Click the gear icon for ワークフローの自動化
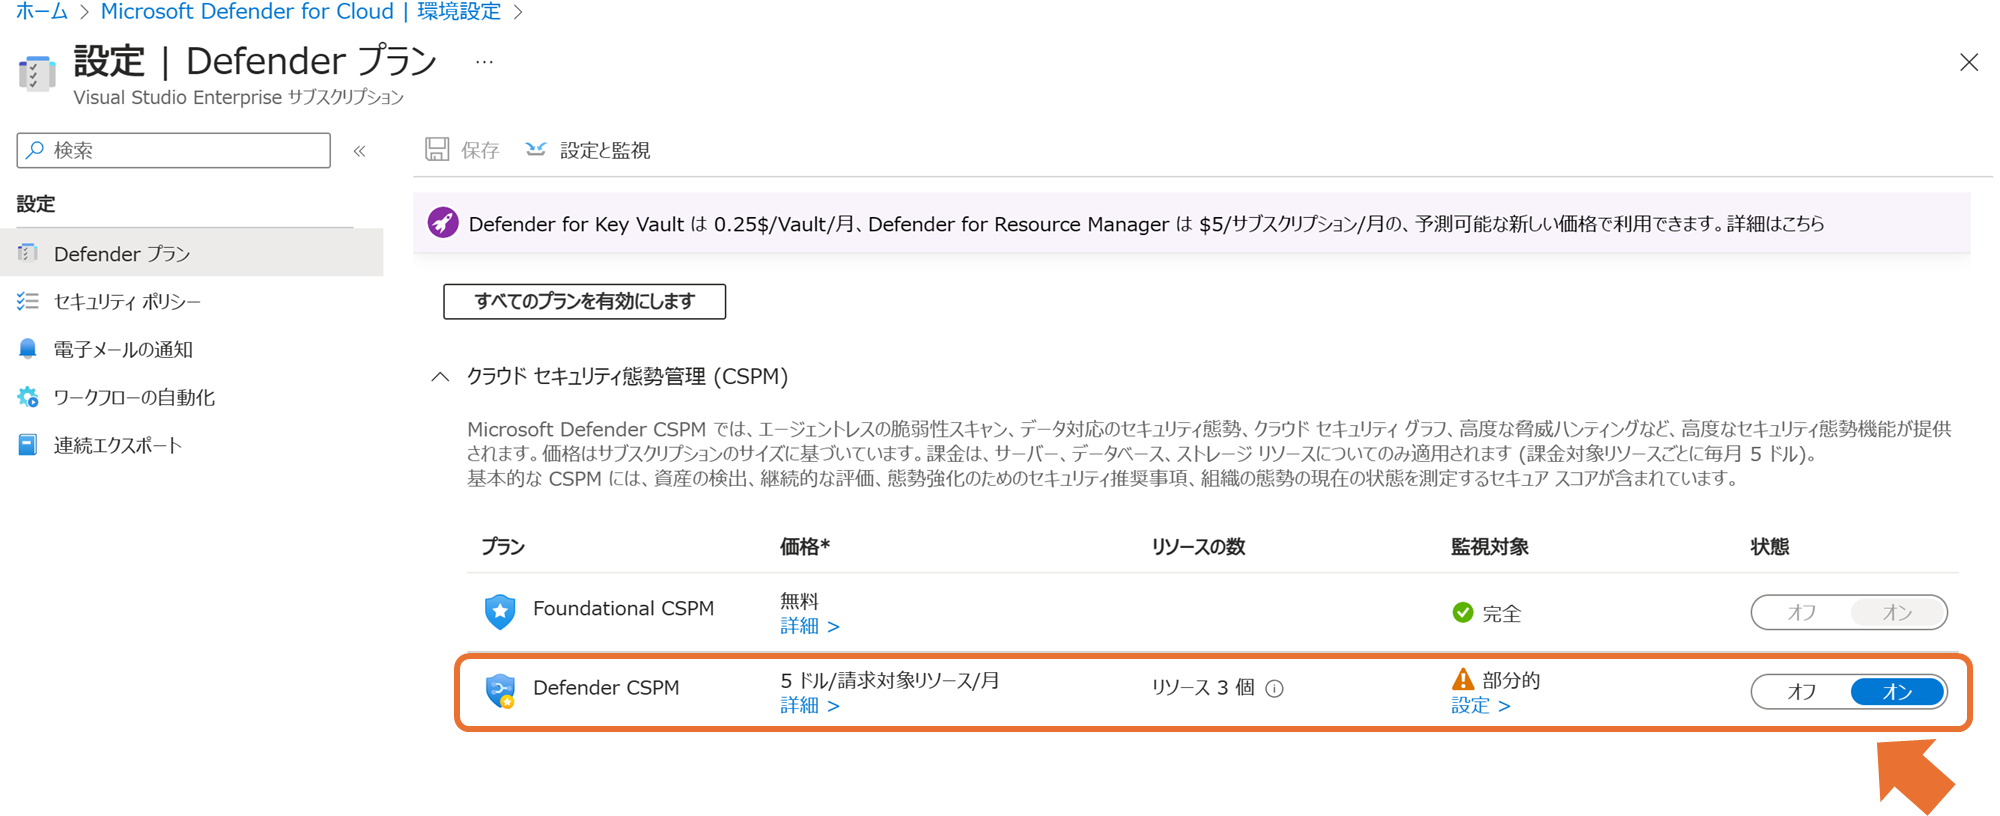The image size is (2000, 816). [28, 397]
